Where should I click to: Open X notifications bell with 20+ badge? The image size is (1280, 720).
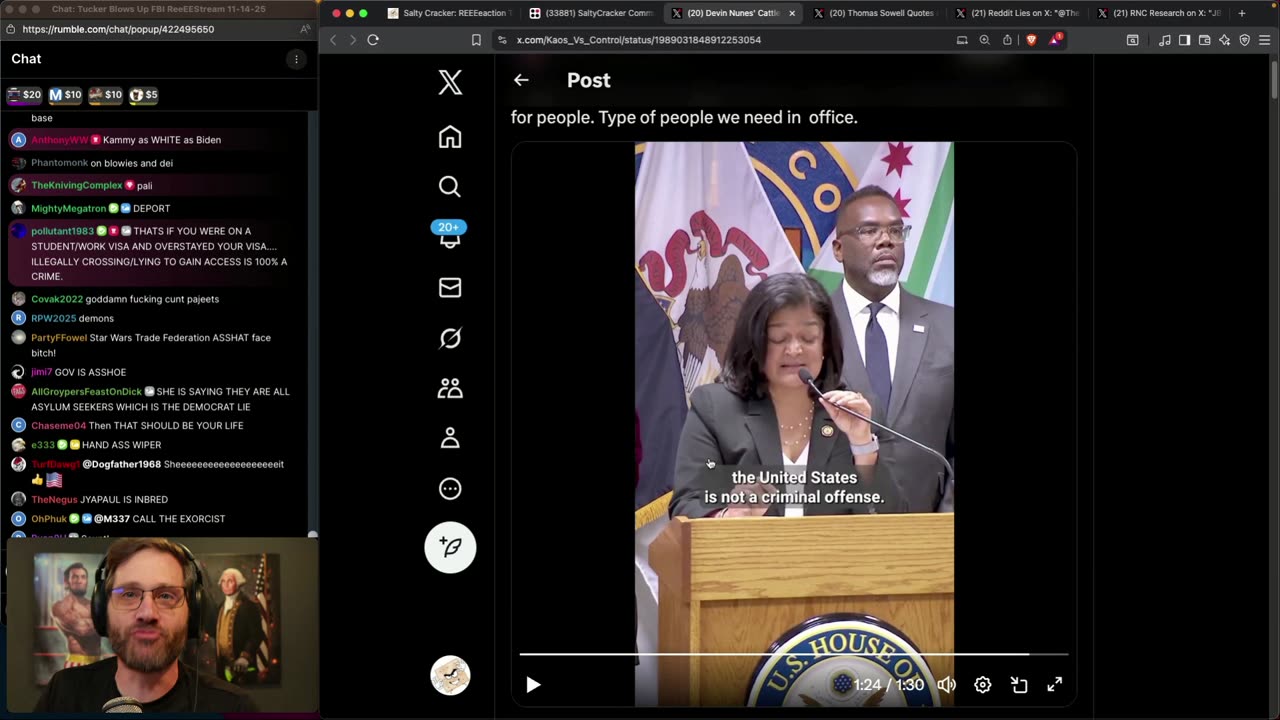[450, 234]
